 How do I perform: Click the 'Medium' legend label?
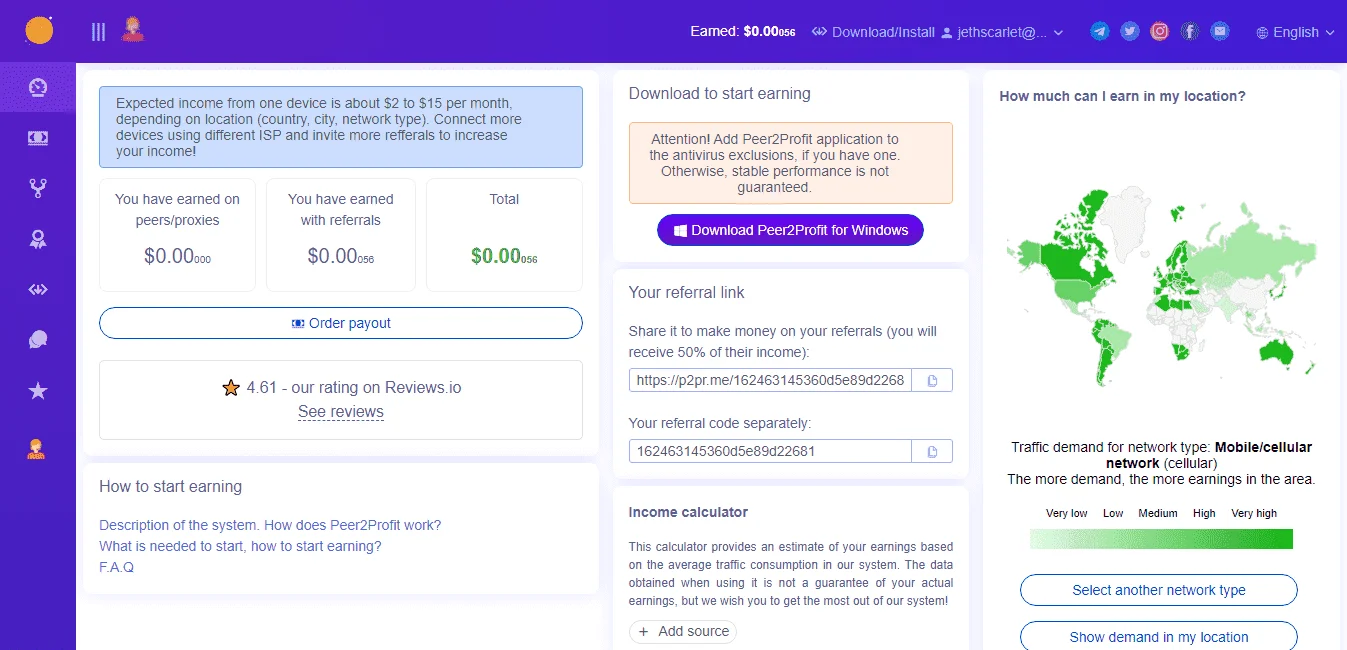pos(1157,513)
